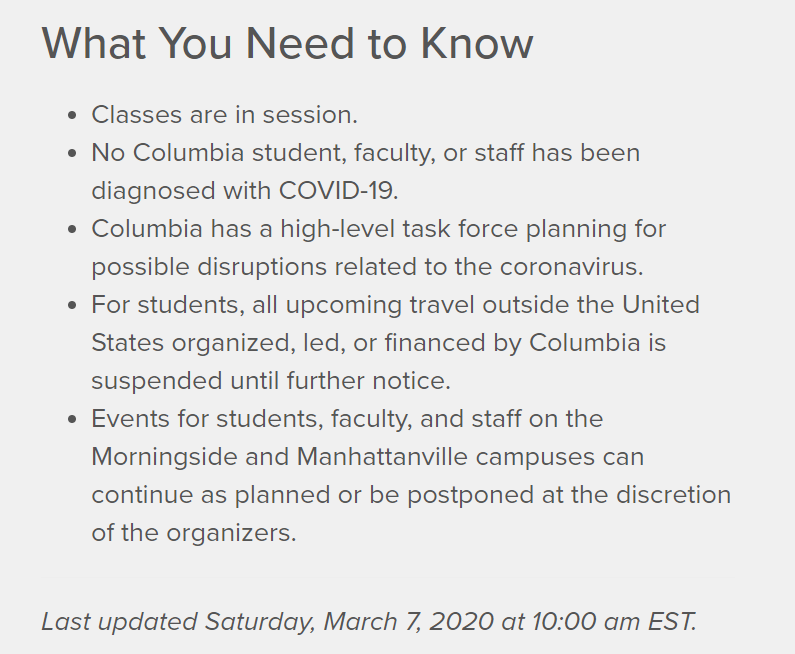Click the bullet dot before "For students"
This screenshot has height=654, width=795.
pos(72,305)
